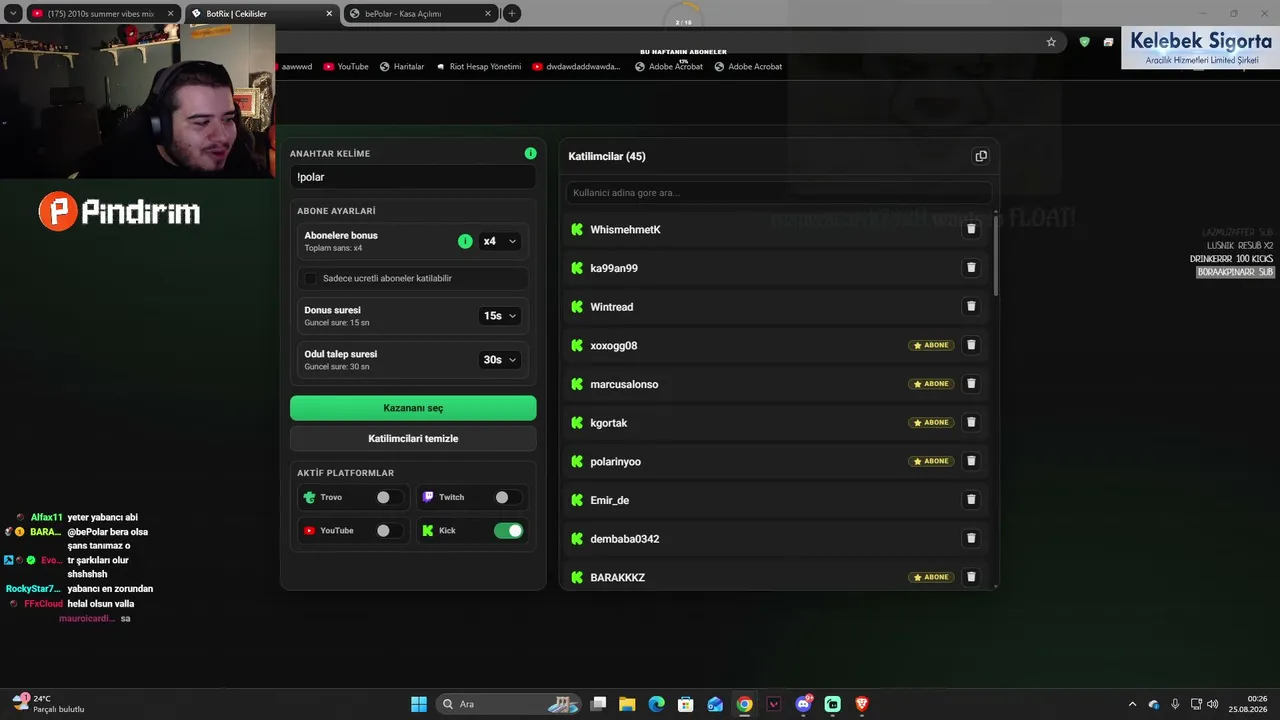Delete participant marcusalonso
The image size is (1280, 720).
(970, 384)
